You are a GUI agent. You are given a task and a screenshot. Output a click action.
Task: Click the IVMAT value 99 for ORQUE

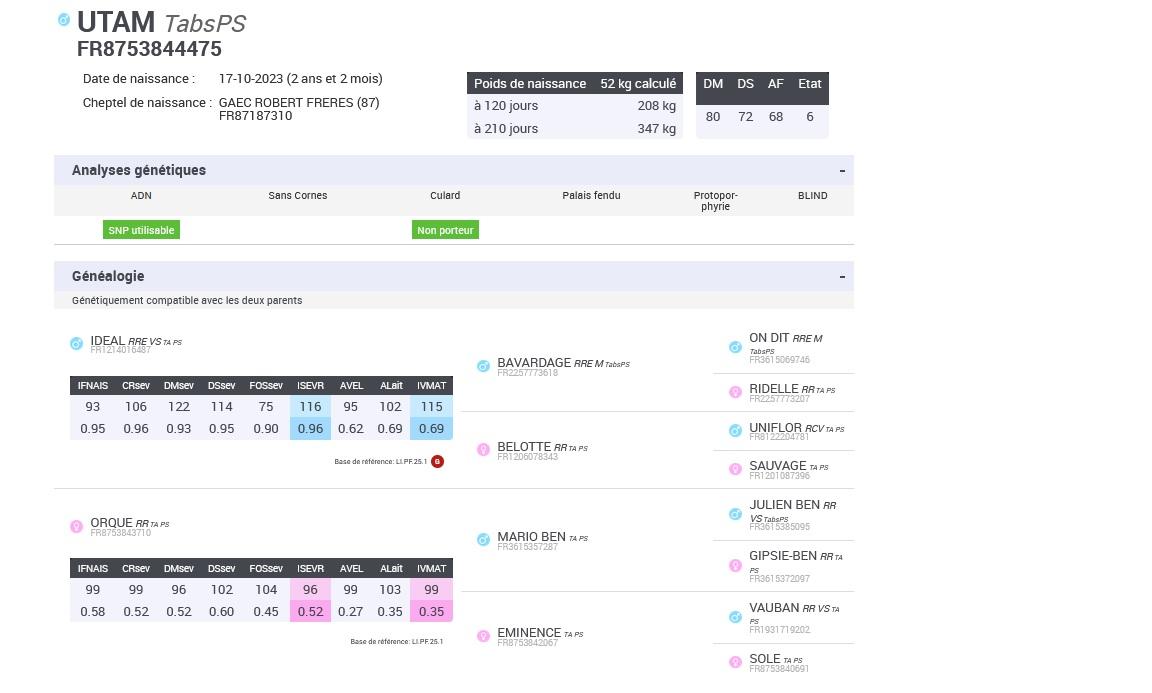431,590
